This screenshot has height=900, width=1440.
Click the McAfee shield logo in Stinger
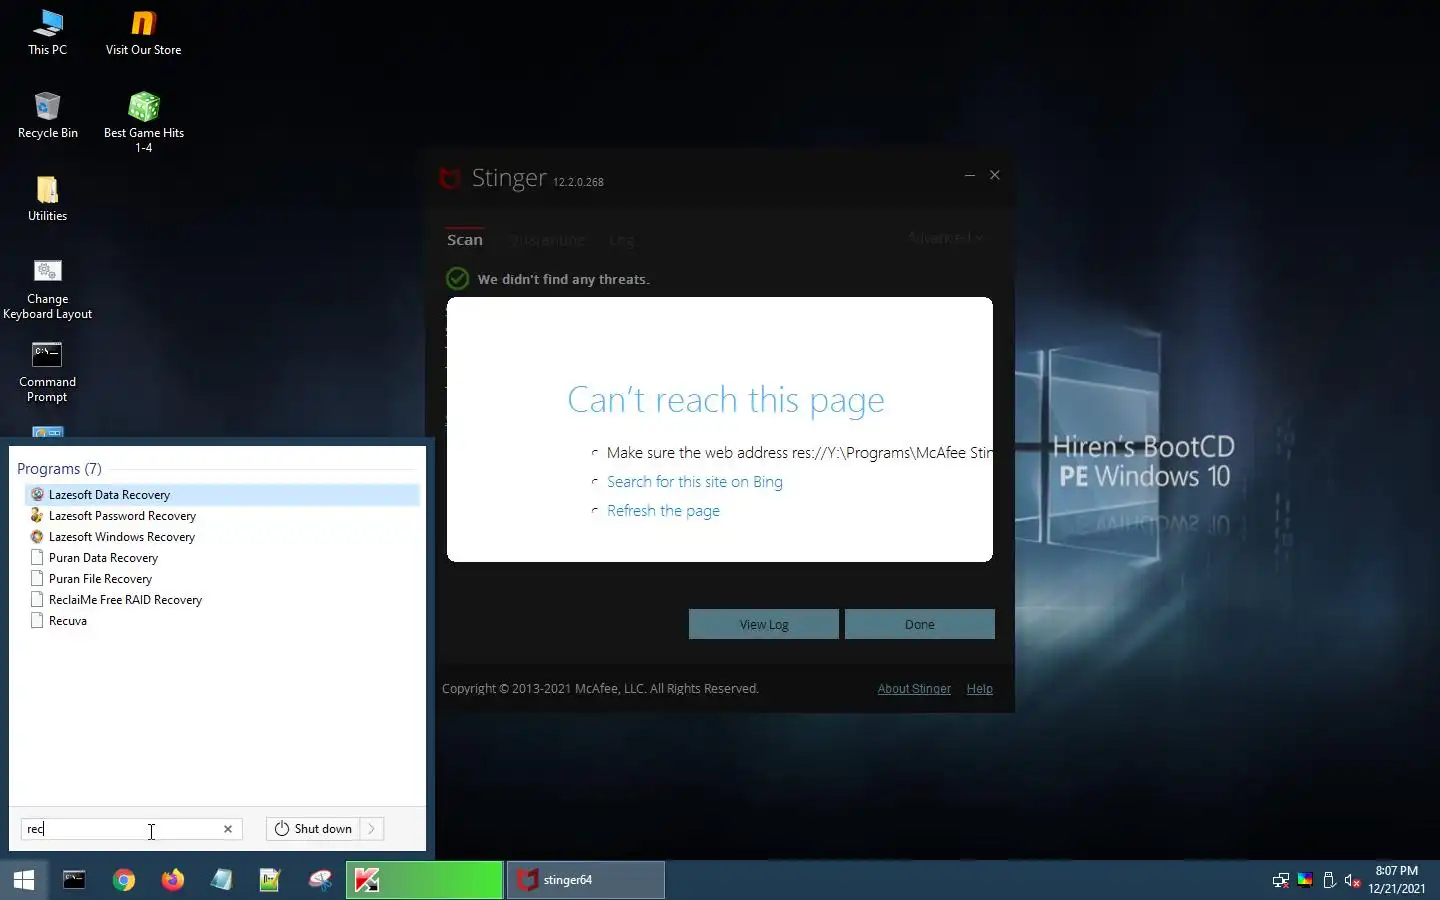[450, 179]
